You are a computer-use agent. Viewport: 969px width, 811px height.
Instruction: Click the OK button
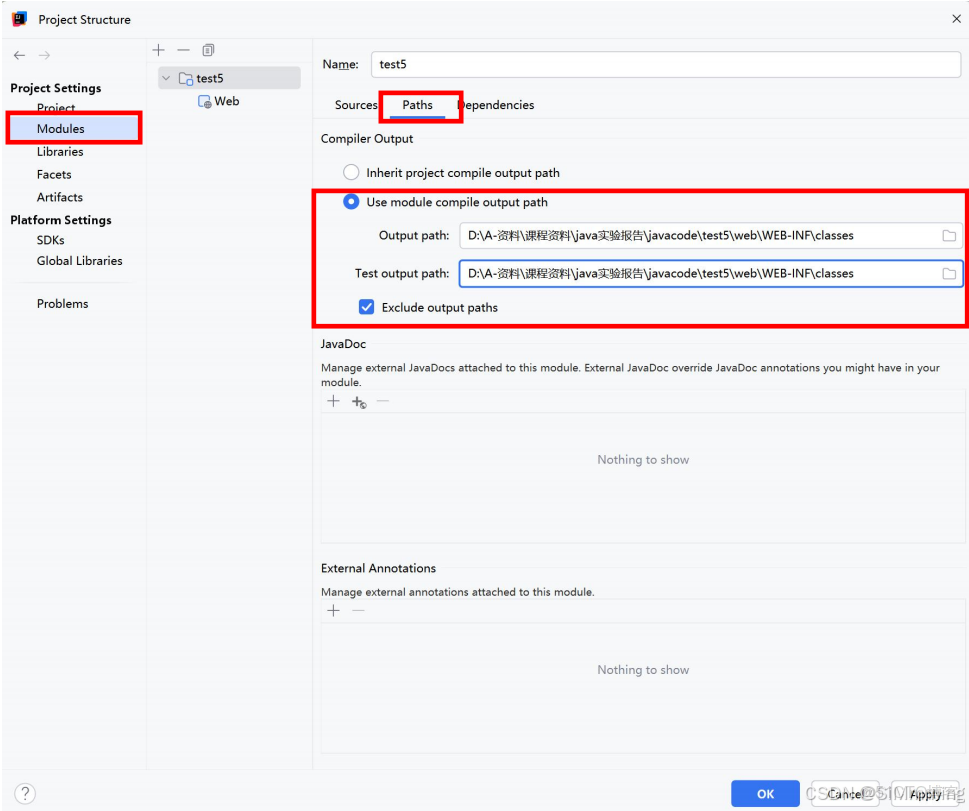(x=764, y=793)
